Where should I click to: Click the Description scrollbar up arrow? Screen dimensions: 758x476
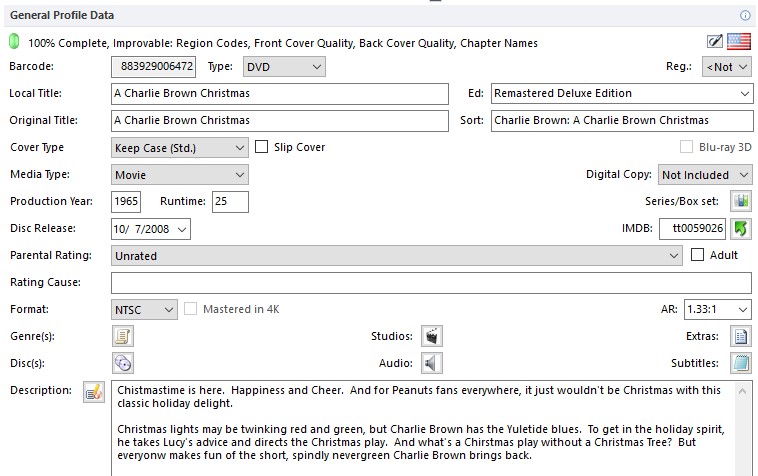click(x=743, y=391)
